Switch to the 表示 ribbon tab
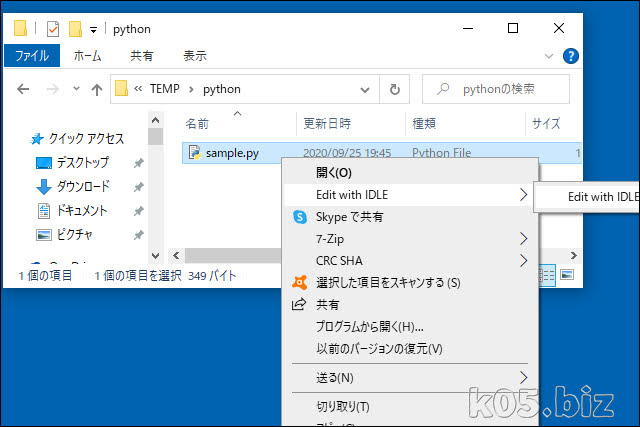Image resolution: width=640 pixels, height=427 pixels. pos(195,56)
